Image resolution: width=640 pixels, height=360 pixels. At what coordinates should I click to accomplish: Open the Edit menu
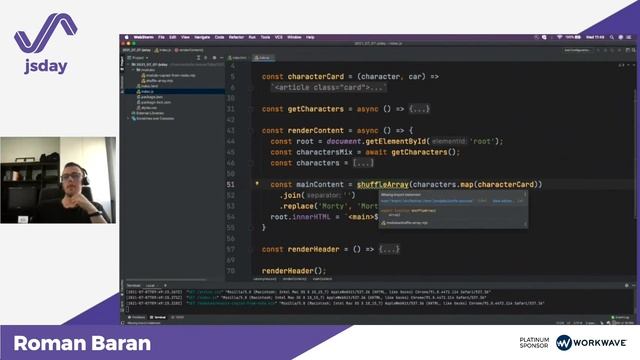coord(173,37)
